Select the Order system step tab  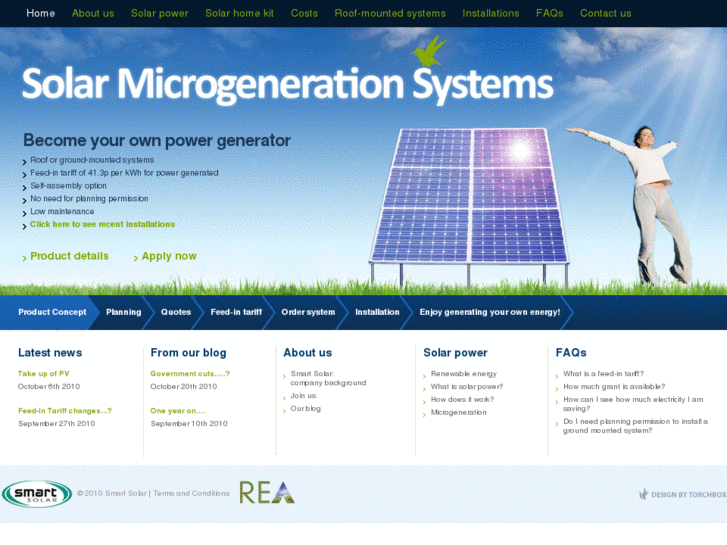point(308,312)
